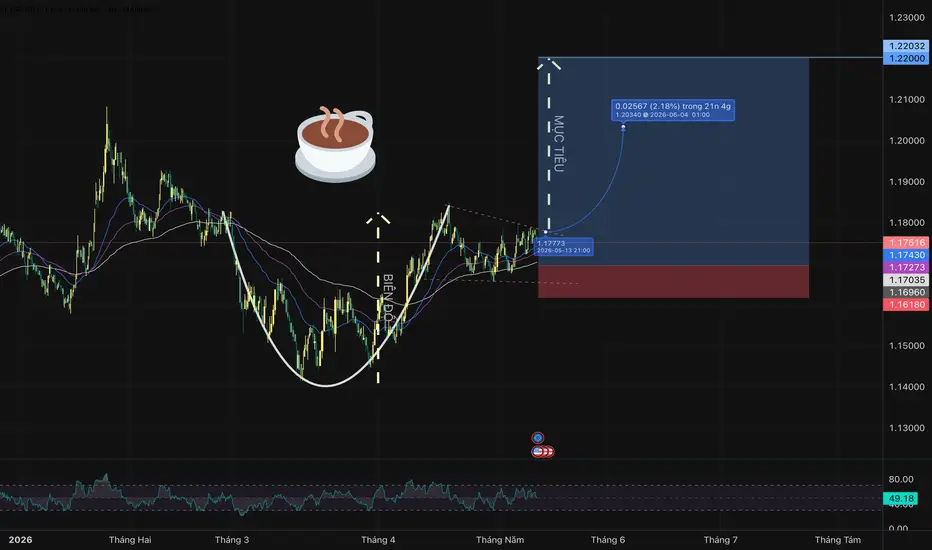Click the coffee cup emoji sticker
This screenshot has width=932, height=550.
pos(335,144)
